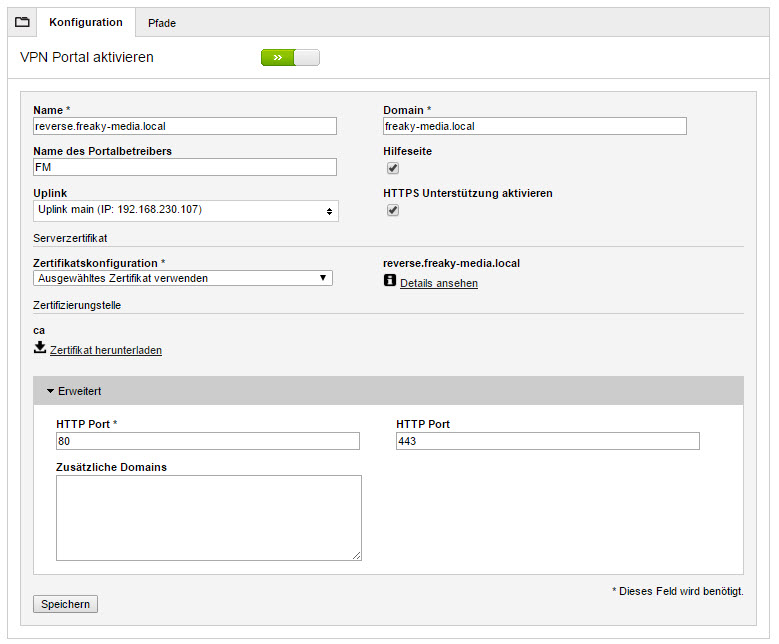Screen dimensions: 779x644
Task: Open the Zertifikatskonfiguration dropdown
Action: pos(183,278)
